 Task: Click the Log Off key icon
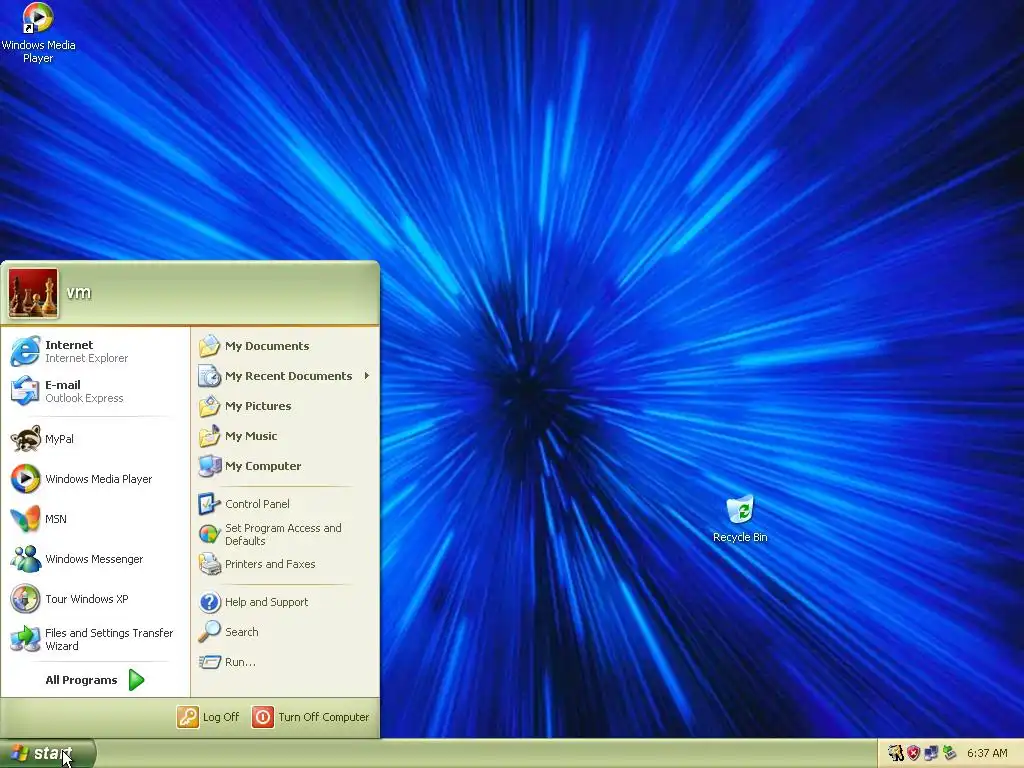pos(187,717)
